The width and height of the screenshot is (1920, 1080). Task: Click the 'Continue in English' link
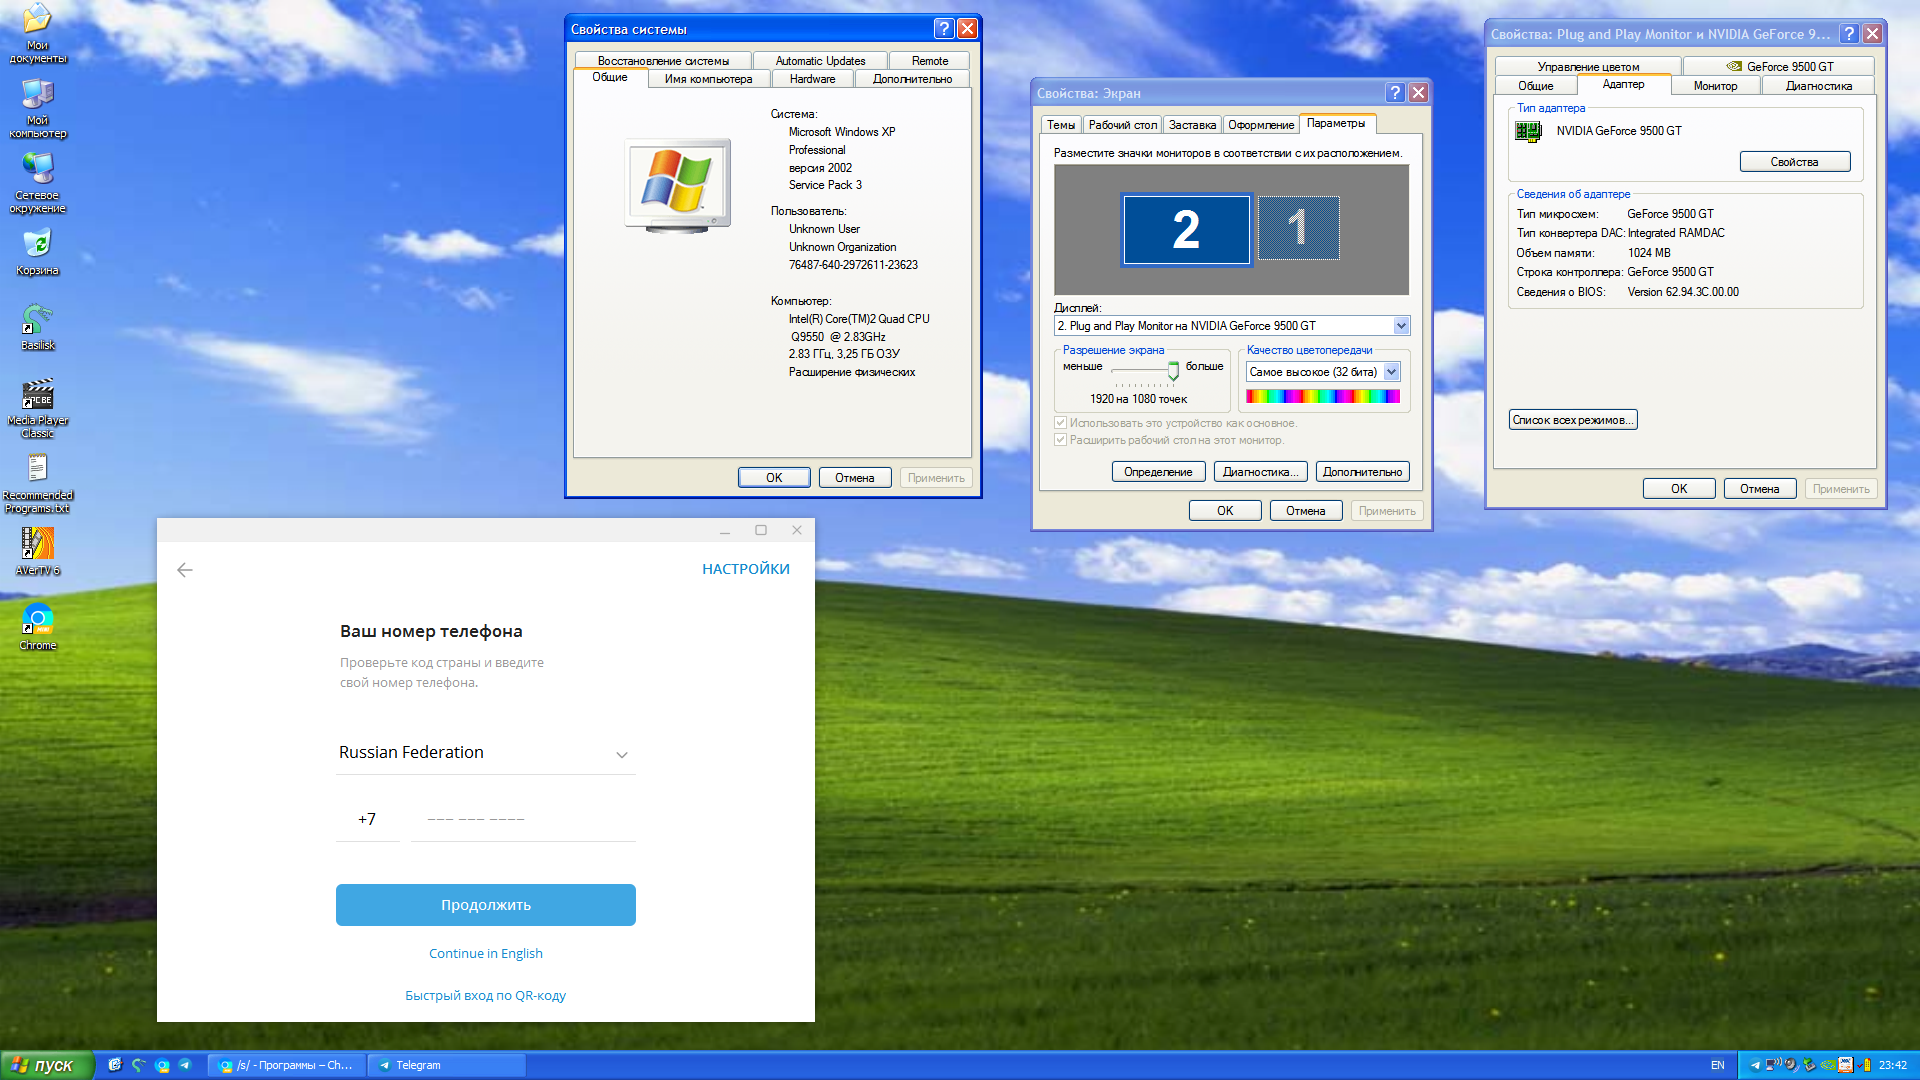485,954
